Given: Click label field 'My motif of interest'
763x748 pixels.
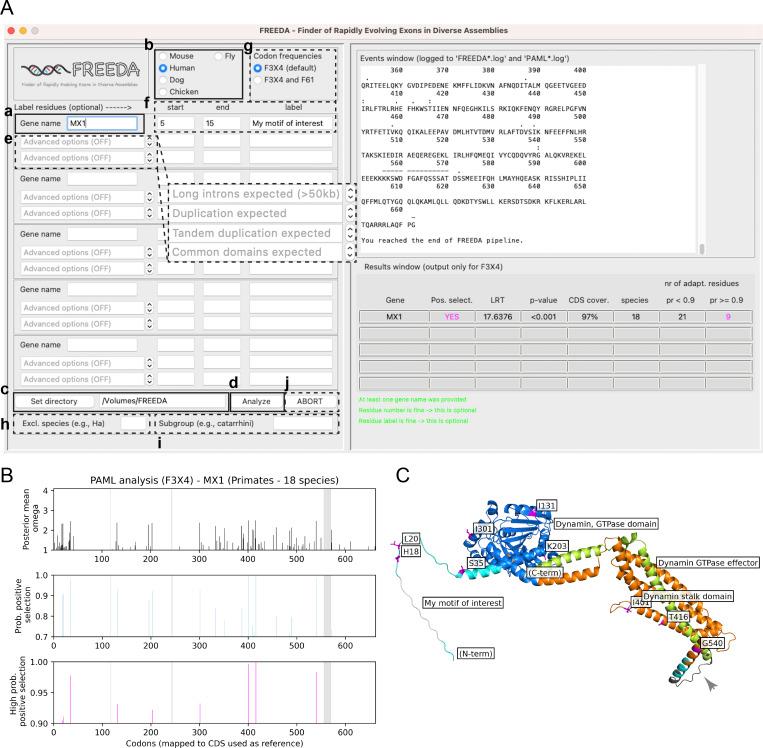Looking at the screenshot, I should click(291, 124).
